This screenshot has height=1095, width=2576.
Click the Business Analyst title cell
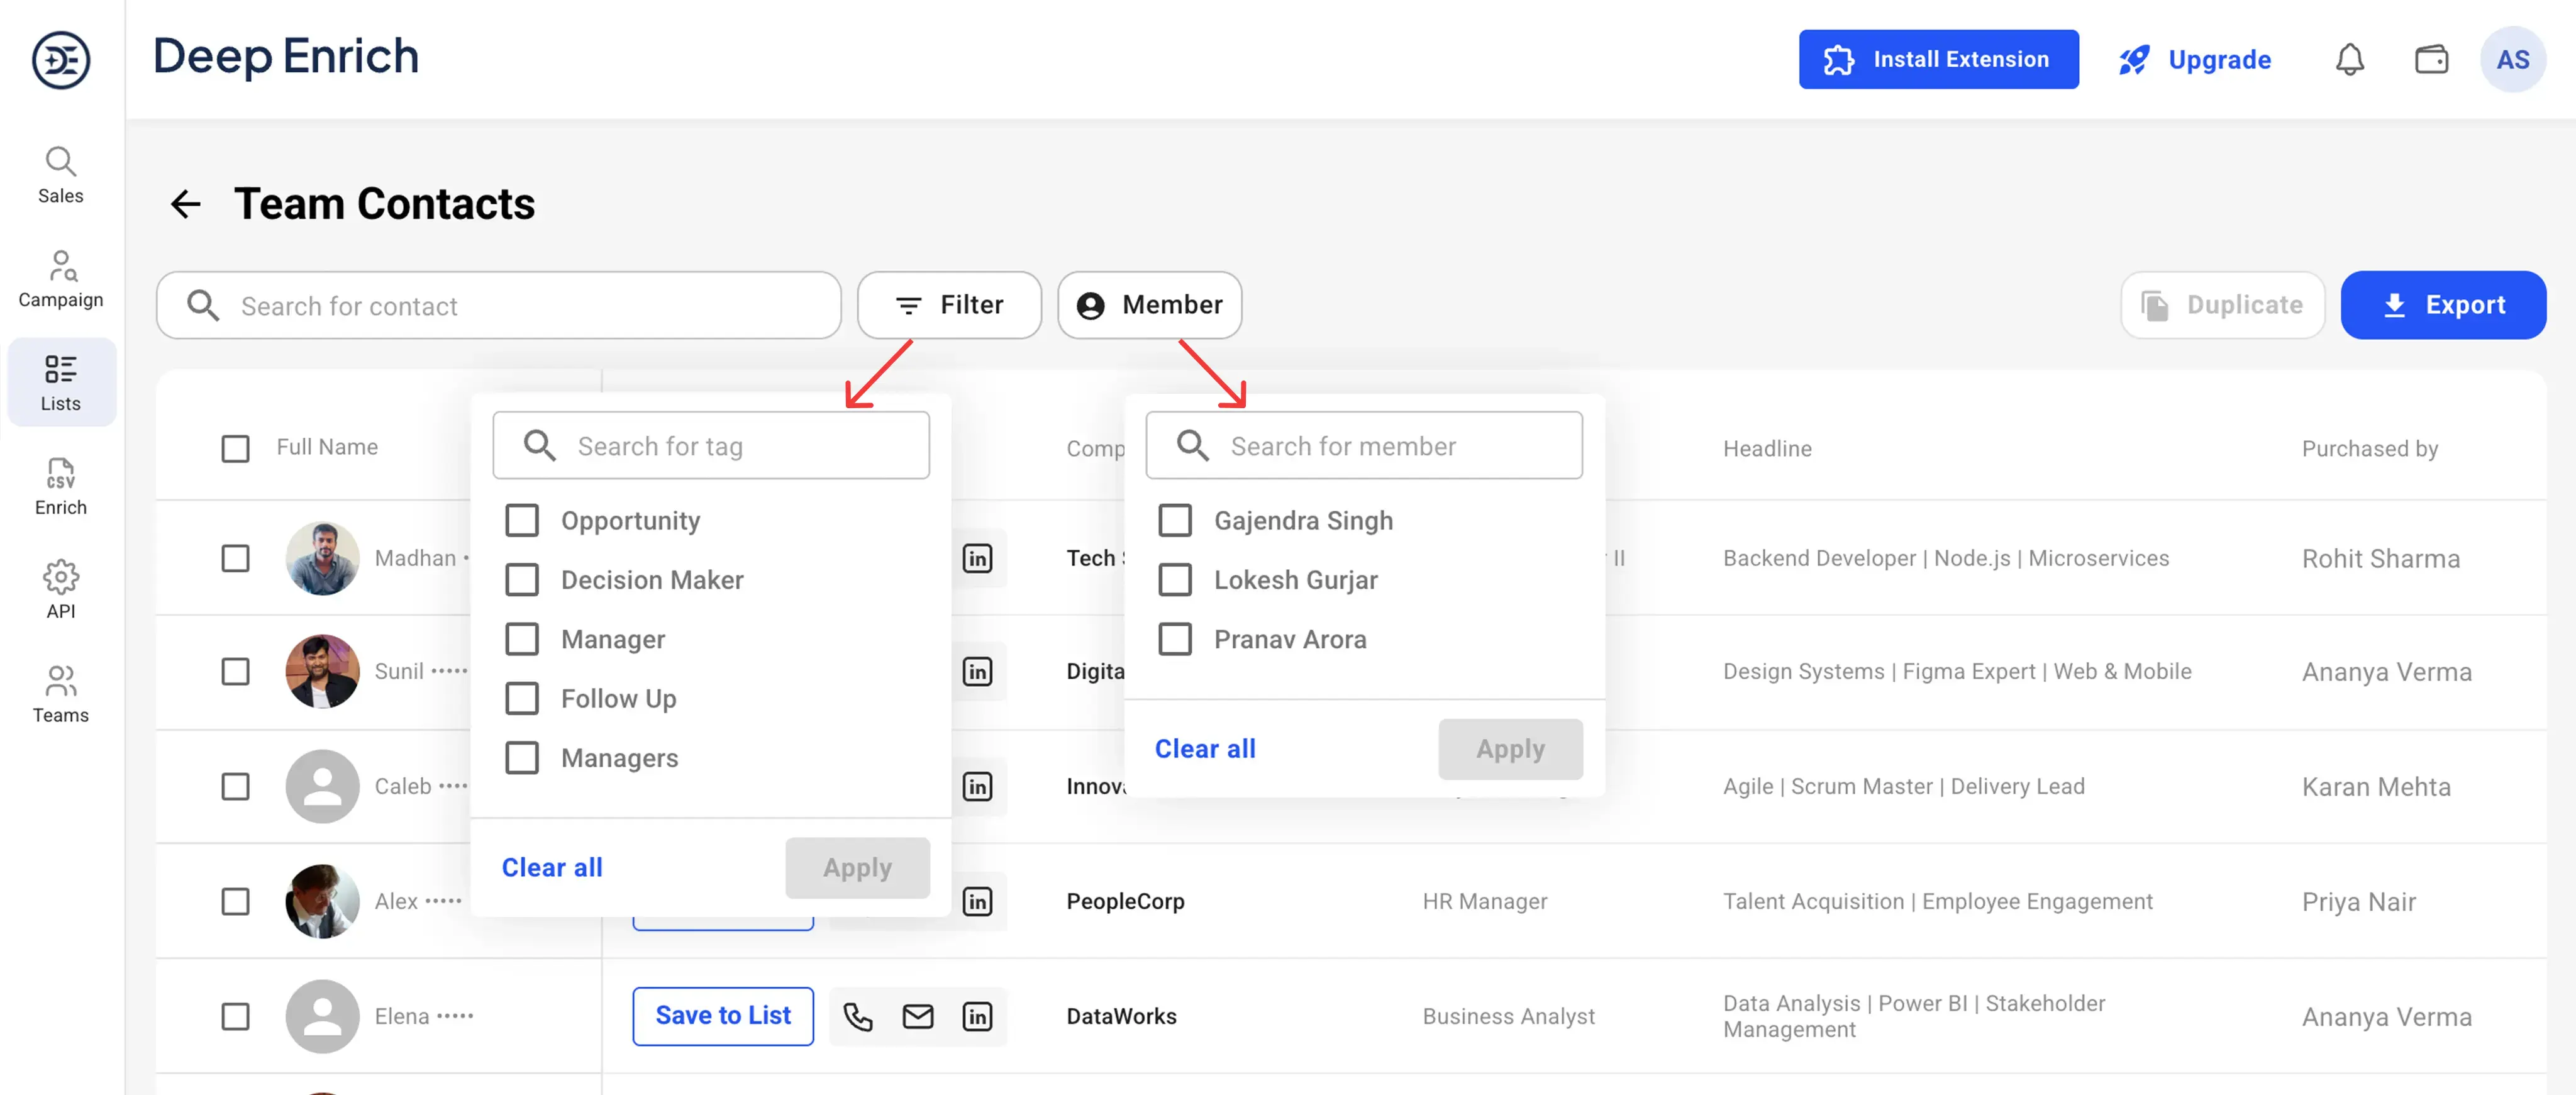pyautogui.click(x=1508, y=1016)
